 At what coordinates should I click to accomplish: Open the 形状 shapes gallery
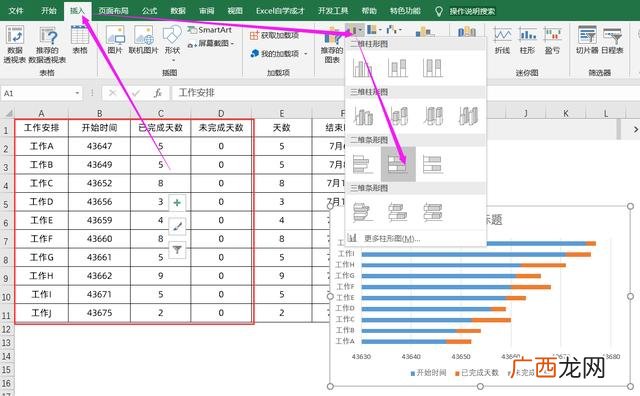[x=172, y=43]
